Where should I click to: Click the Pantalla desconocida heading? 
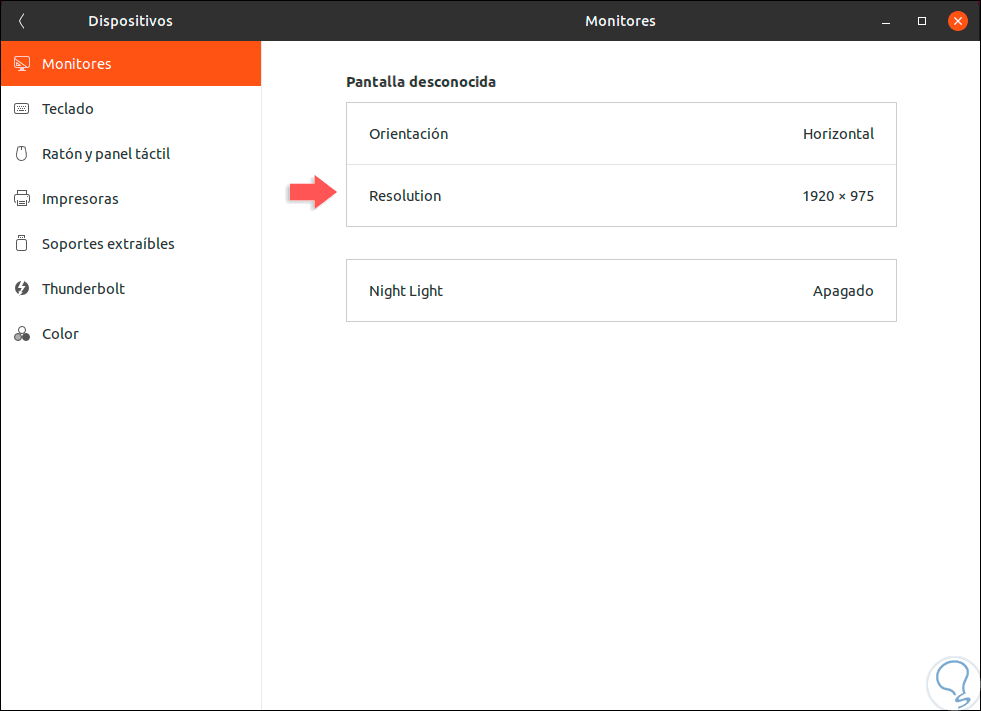tap(421, 82)
